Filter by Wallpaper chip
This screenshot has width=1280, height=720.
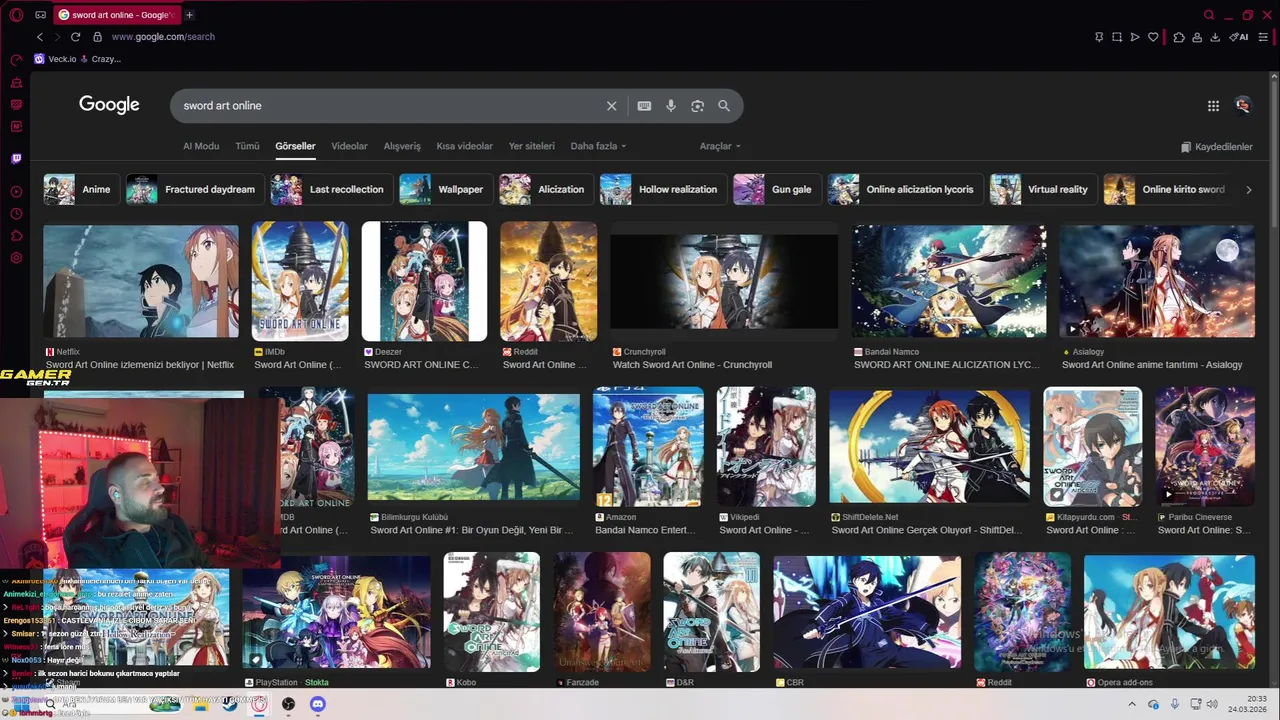click(x=446, y=189)
